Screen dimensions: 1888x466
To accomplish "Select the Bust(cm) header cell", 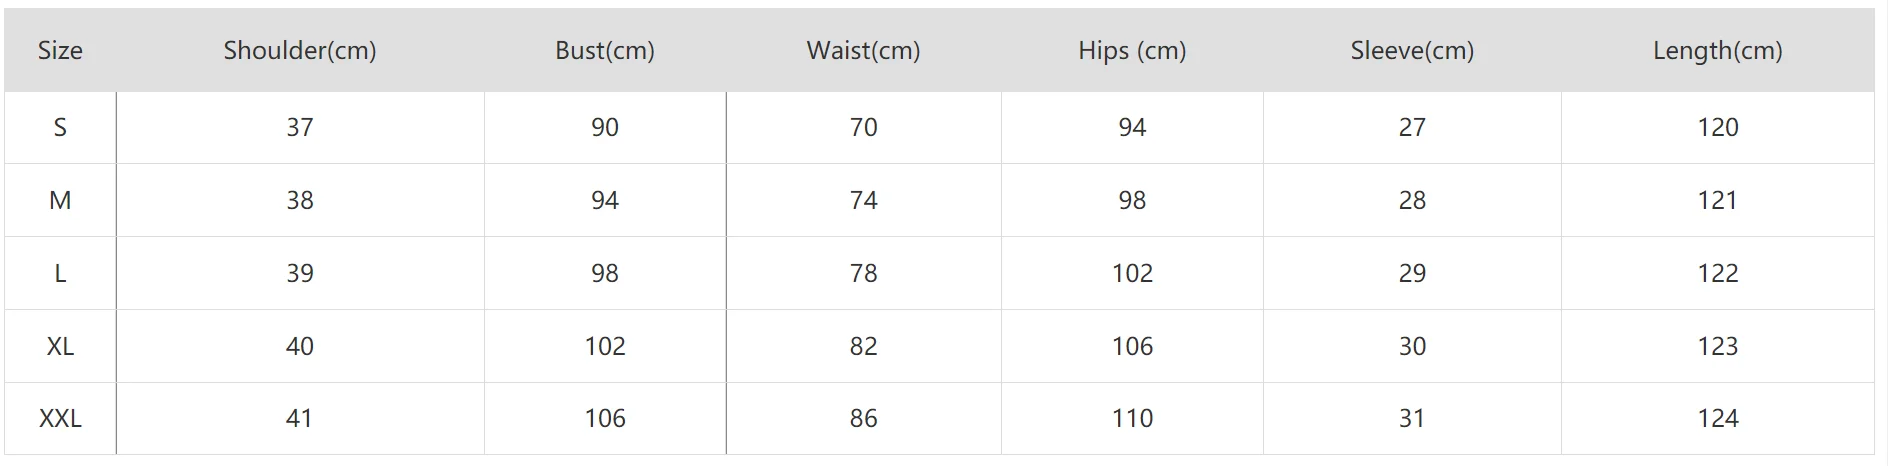I will (605, 51).
